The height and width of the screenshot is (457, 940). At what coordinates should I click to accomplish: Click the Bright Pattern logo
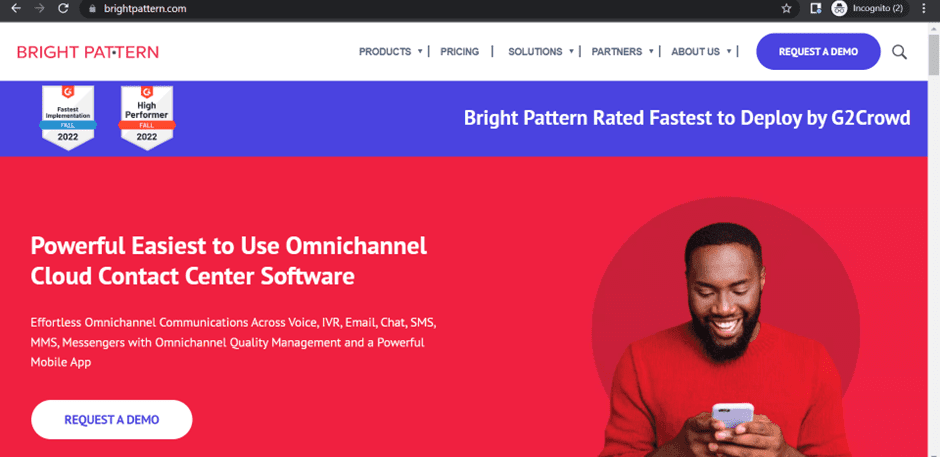(x=88, y=52)
